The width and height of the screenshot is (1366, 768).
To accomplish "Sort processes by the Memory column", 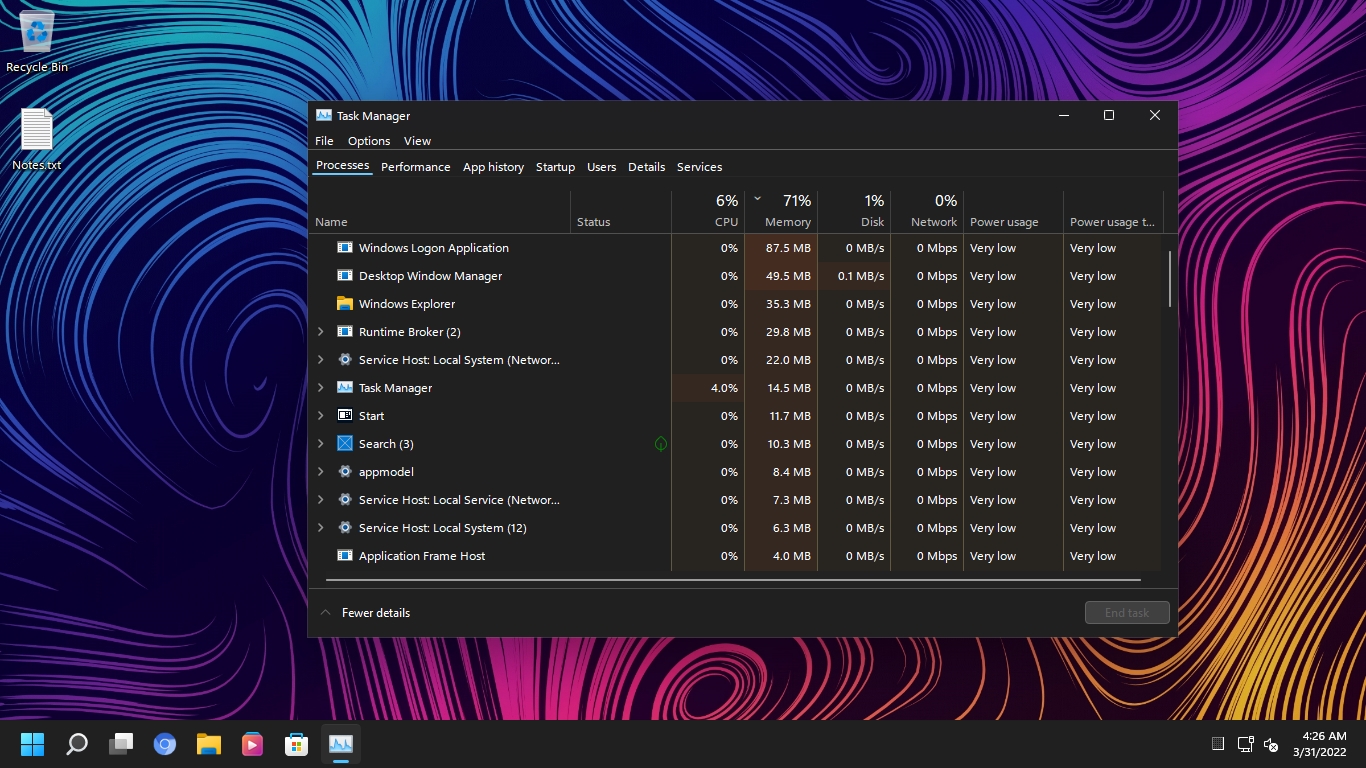I will [x=790, y=211].
